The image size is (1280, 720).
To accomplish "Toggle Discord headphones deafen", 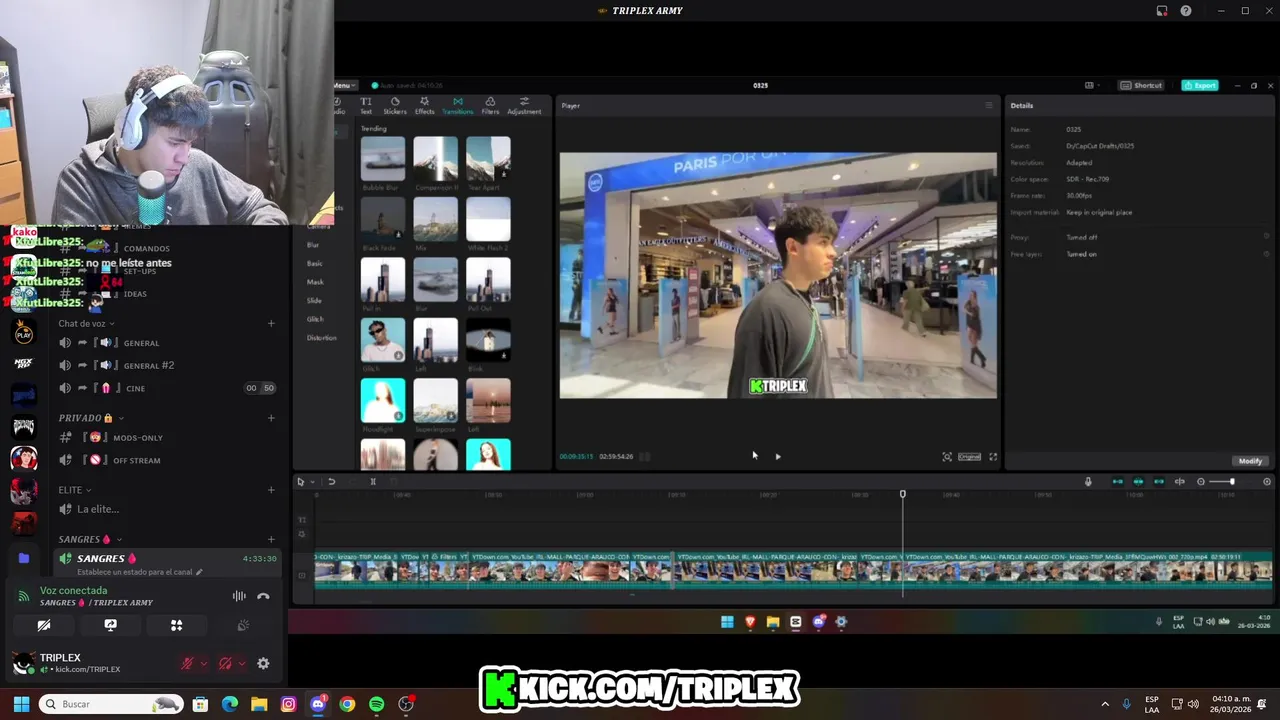I will pos(225,663).
